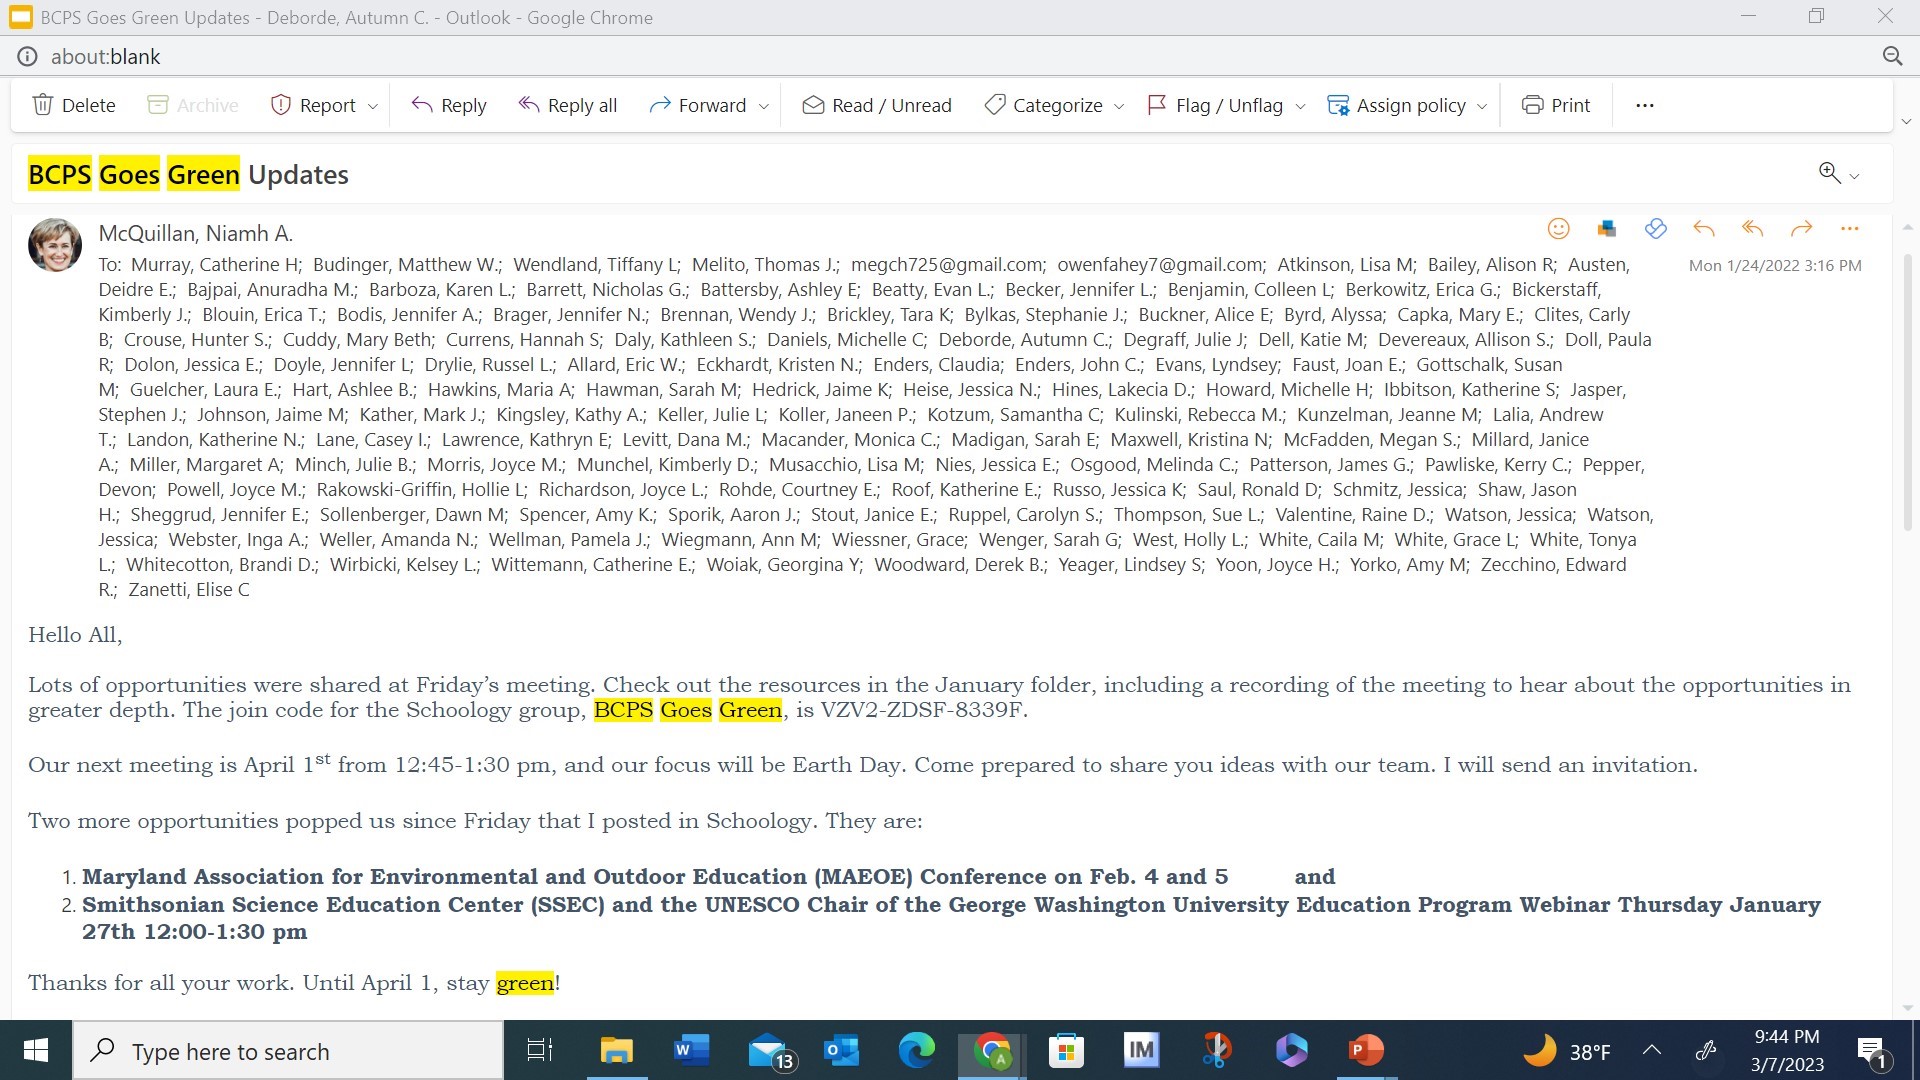Open Outlook from the taskbar
Image resolution: width=1920 pixels, height=1080 pixels.
(x=842, y=1050)
